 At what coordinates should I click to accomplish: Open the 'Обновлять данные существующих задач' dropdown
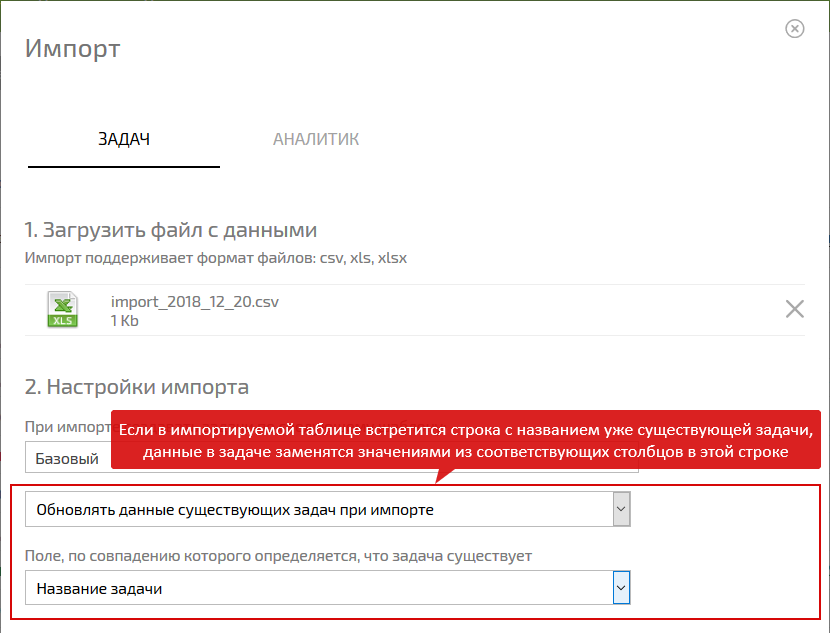pyautogui.click(x=328, y=509)
